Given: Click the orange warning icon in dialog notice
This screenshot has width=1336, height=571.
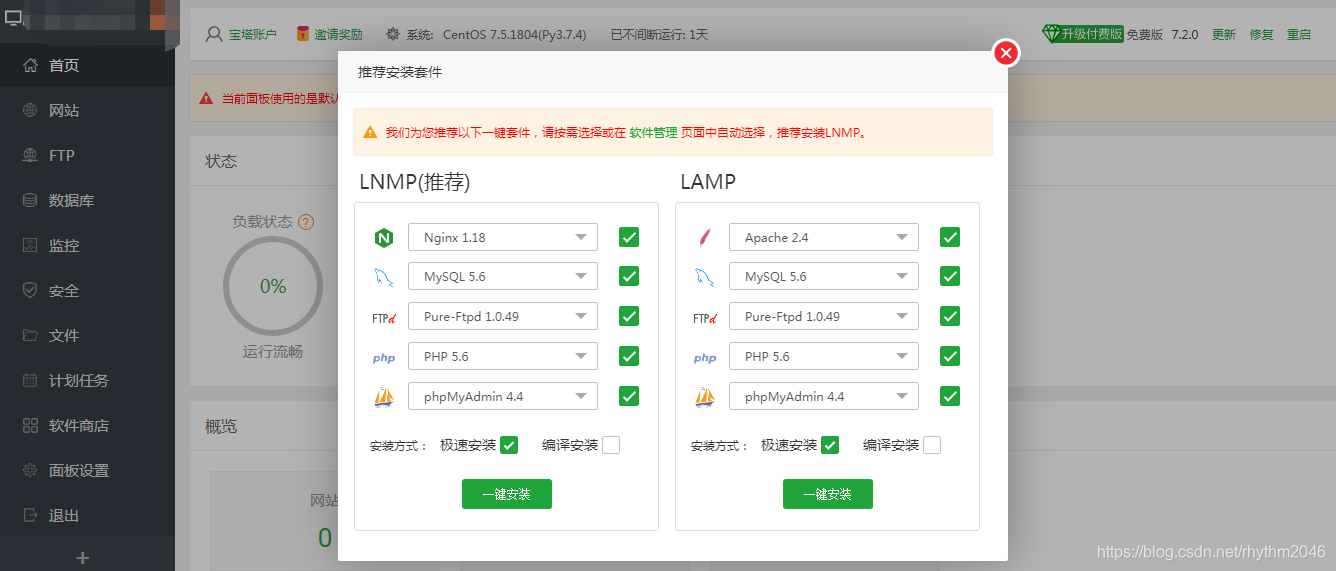Looking at the screenshot, I should point(370,132).
